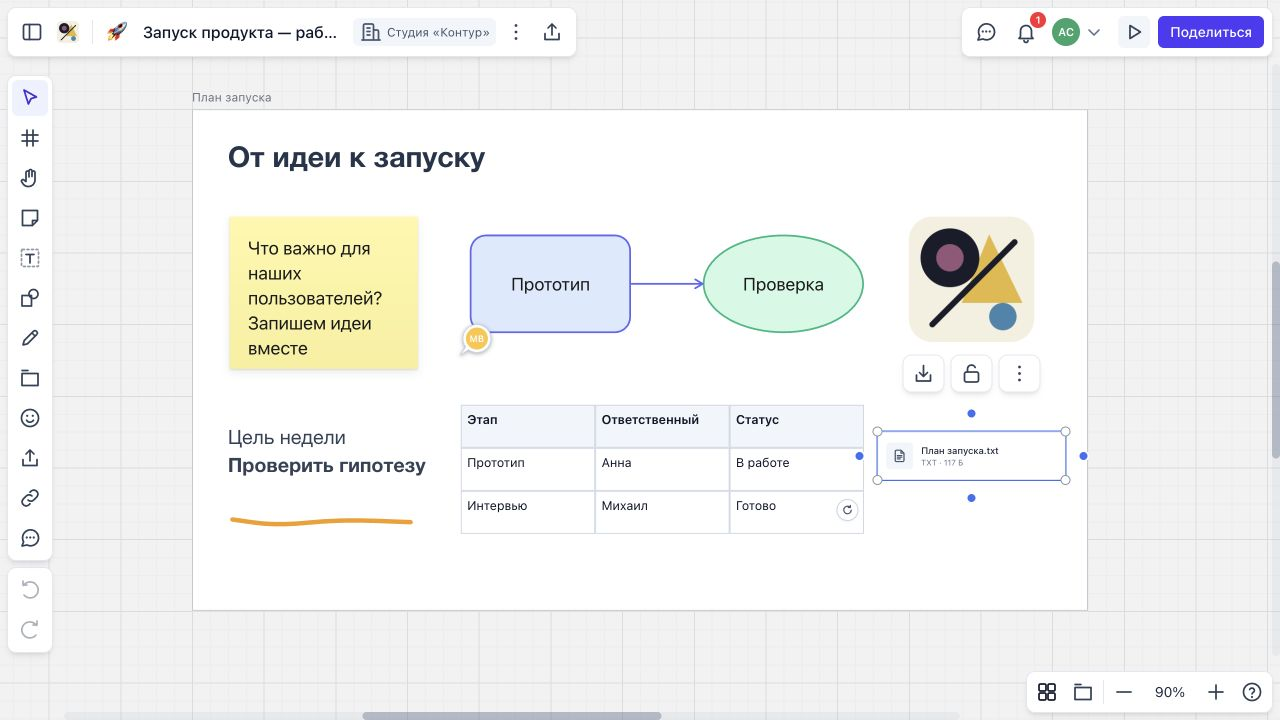Viewport: 1280px width, 720px height.
Task: Click the horizontal scrollbar thumb
Action: click(x=512, y=716)
